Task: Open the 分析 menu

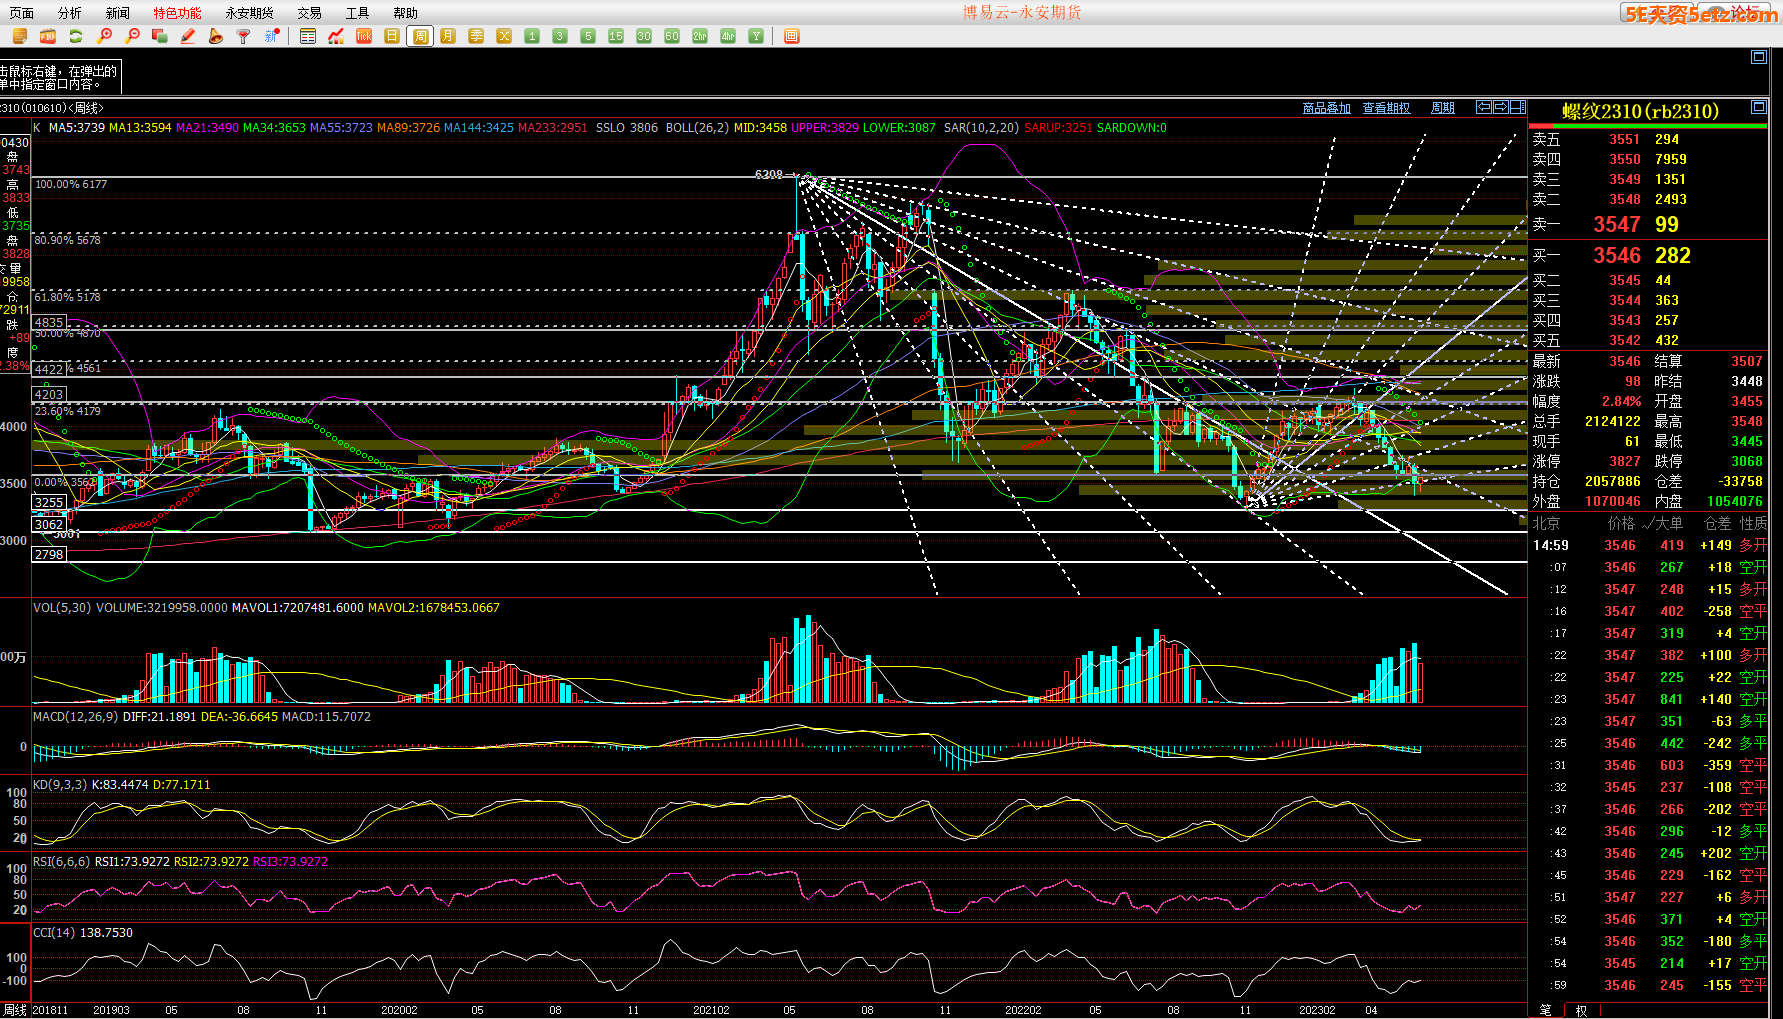Action: tap(69, 13)
